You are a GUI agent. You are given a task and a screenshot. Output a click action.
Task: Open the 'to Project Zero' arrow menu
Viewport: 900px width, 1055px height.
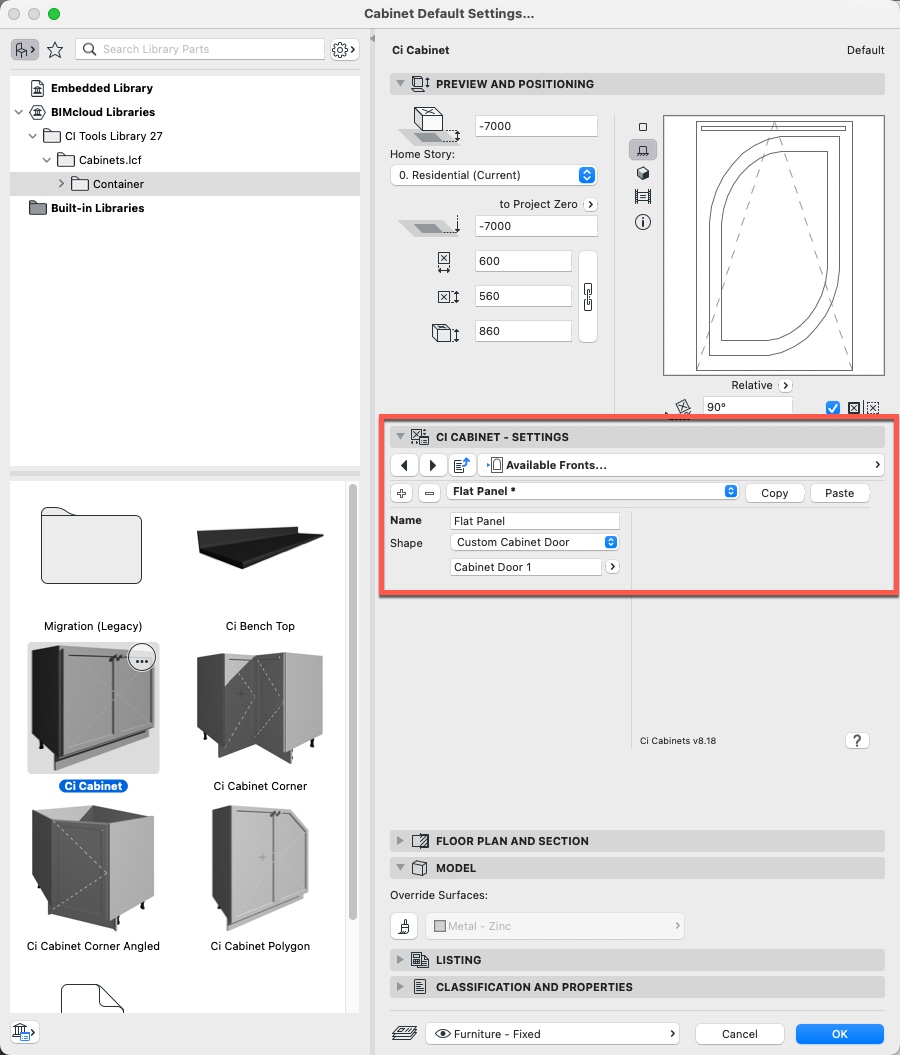pos(590,204)
